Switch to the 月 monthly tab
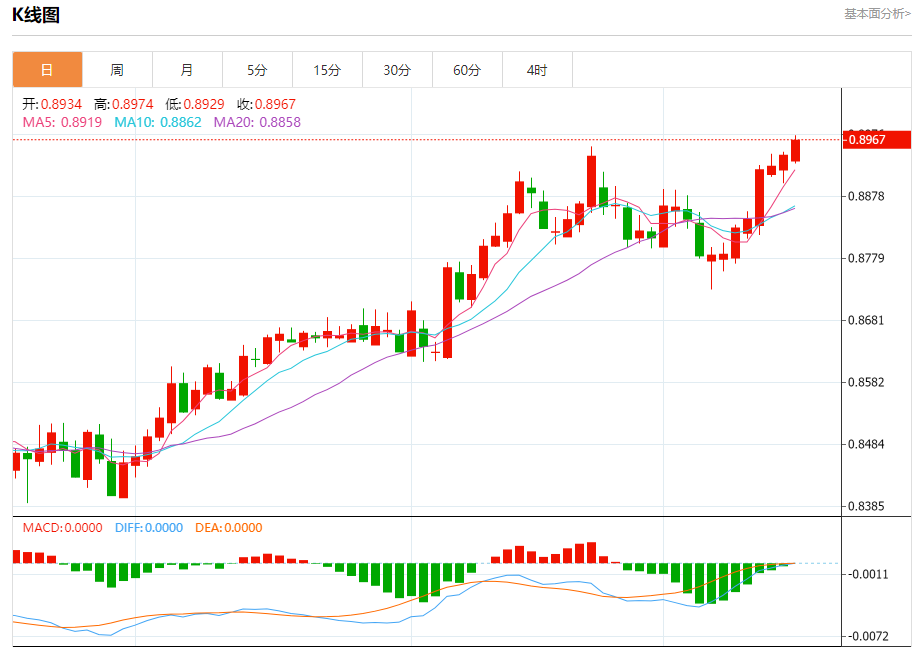 tap(188, 70)
